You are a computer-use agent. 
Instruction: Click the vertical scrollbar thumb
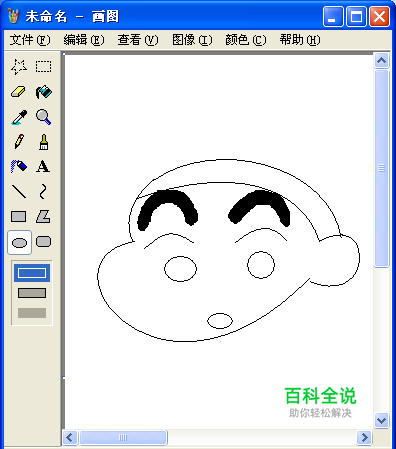coord(382,168)
